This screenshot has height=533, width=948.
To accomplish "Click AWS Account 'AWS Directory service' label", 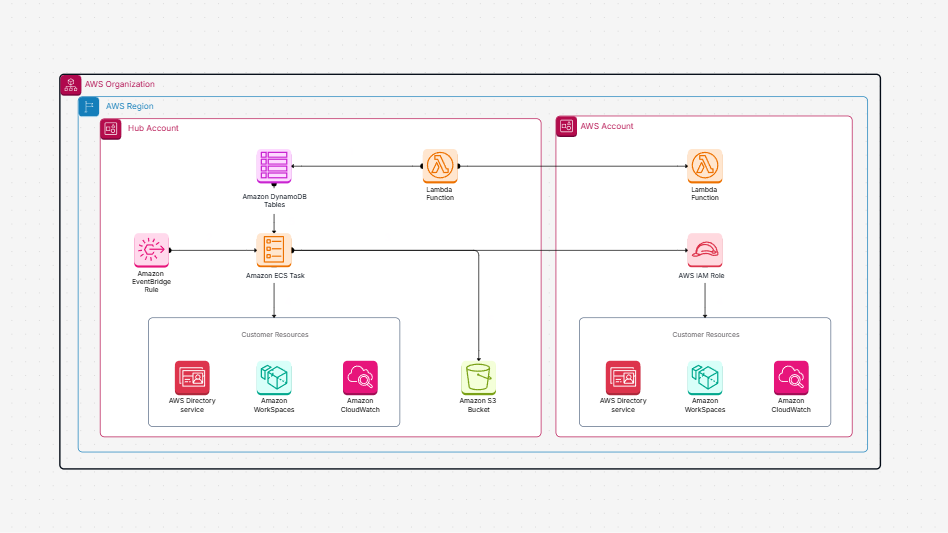I will pos(623,405).
